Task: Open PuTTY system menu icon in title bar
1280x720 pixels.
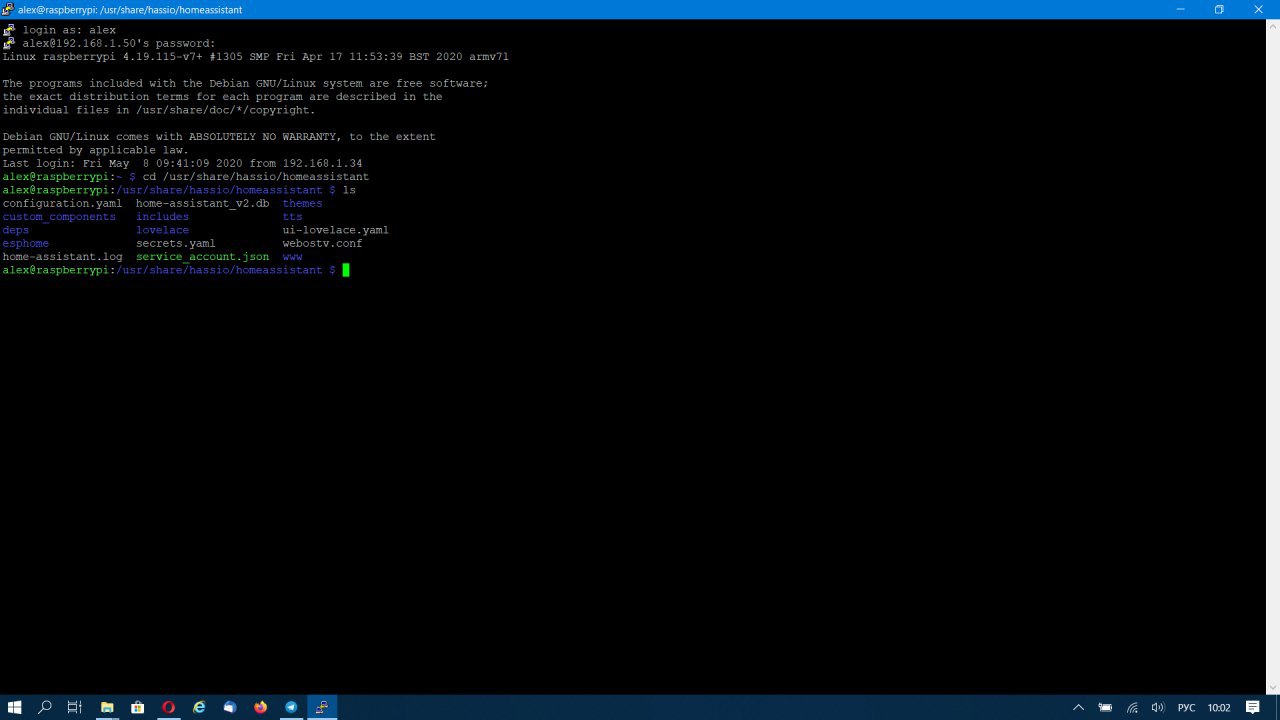Action: click(8, 9)
